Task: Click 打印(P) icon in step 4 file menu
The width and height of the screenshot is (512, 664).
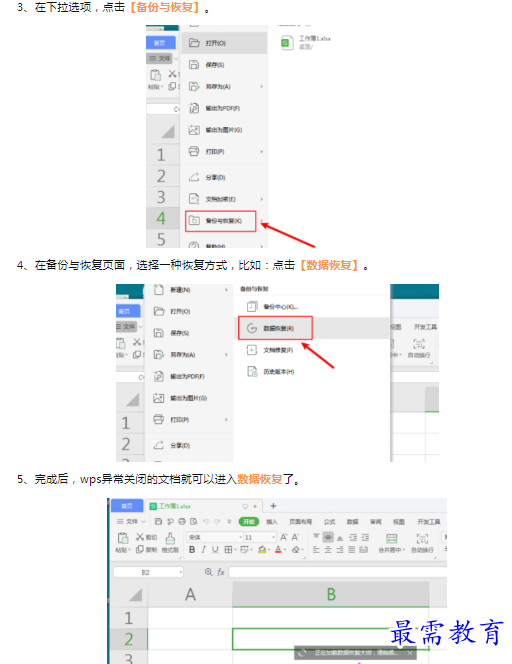Action: pos(158,419)
